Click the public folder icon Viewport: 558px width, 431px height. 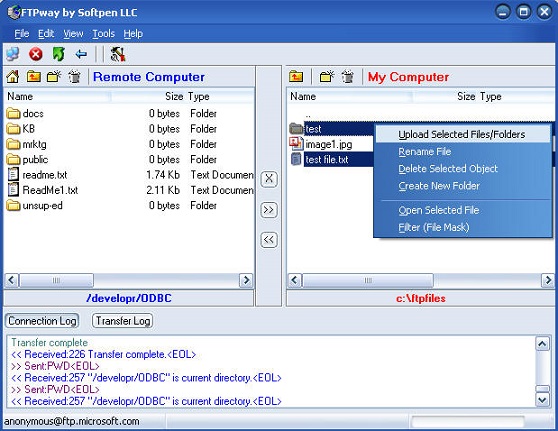(x=13, y=159)
